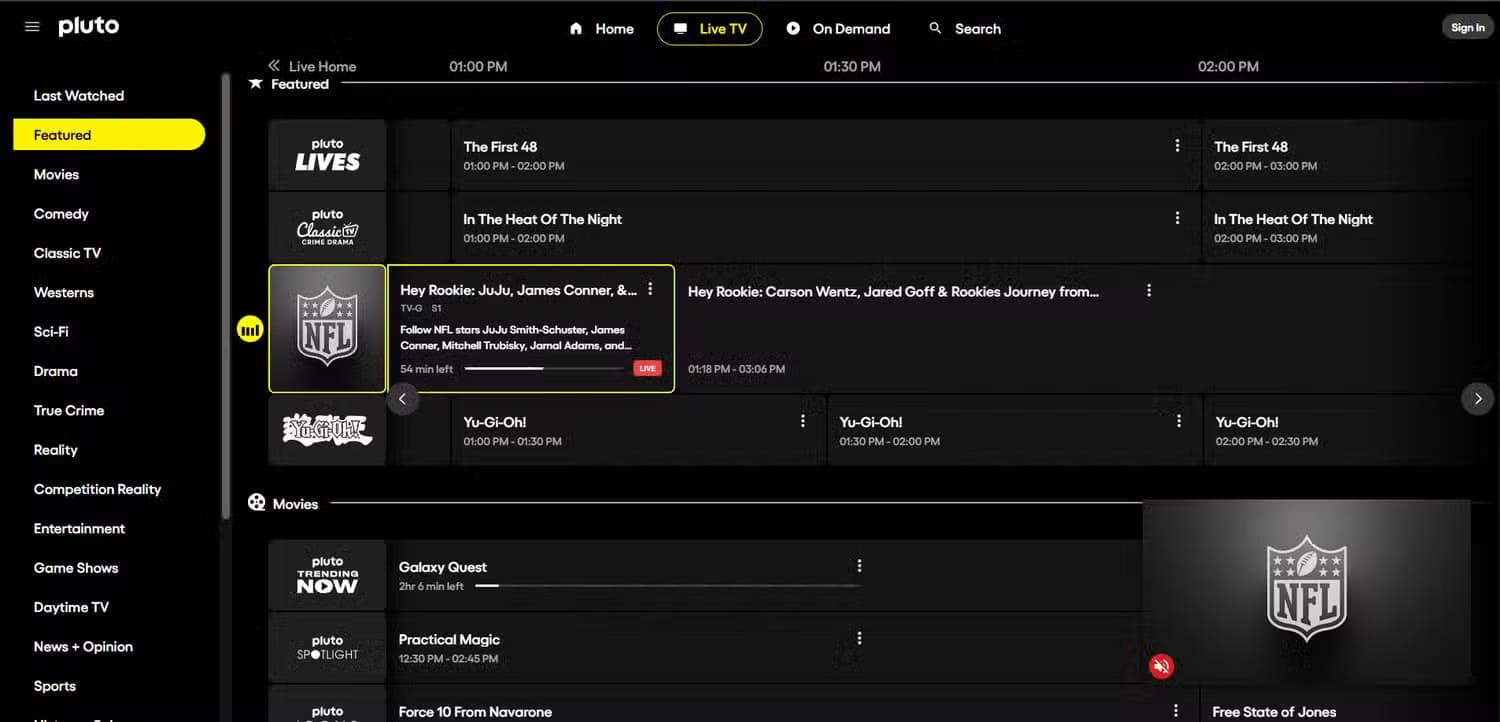Select Game Shows category
The image size is (1500, 722).
[76, 568]
